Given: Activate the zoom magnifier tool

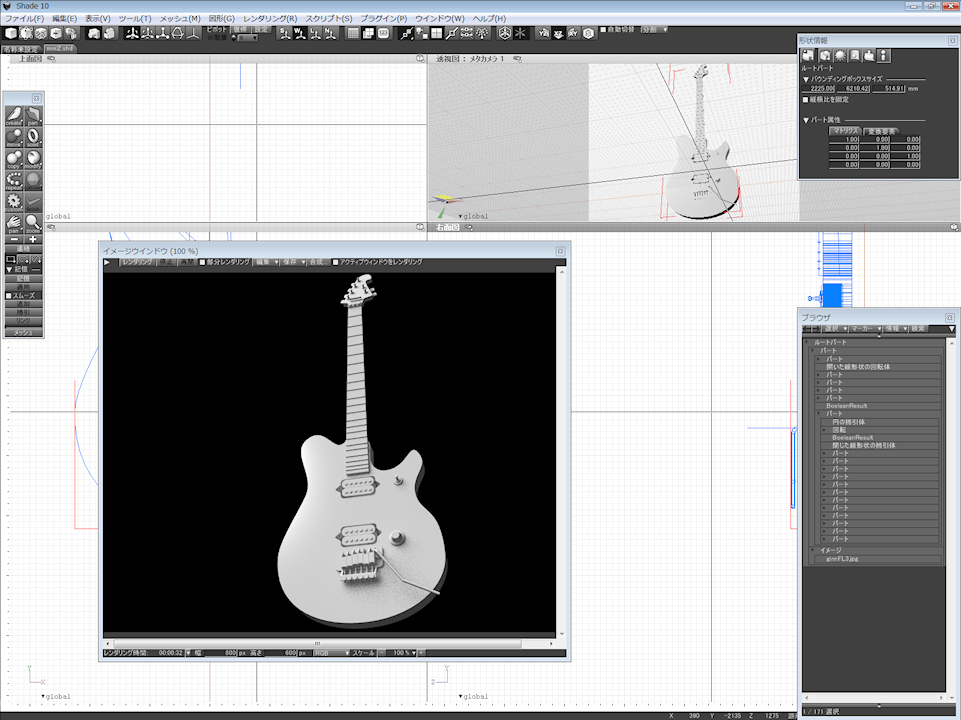Looking at the screenshot, I should pyautogui.click(x=33, y=222).
